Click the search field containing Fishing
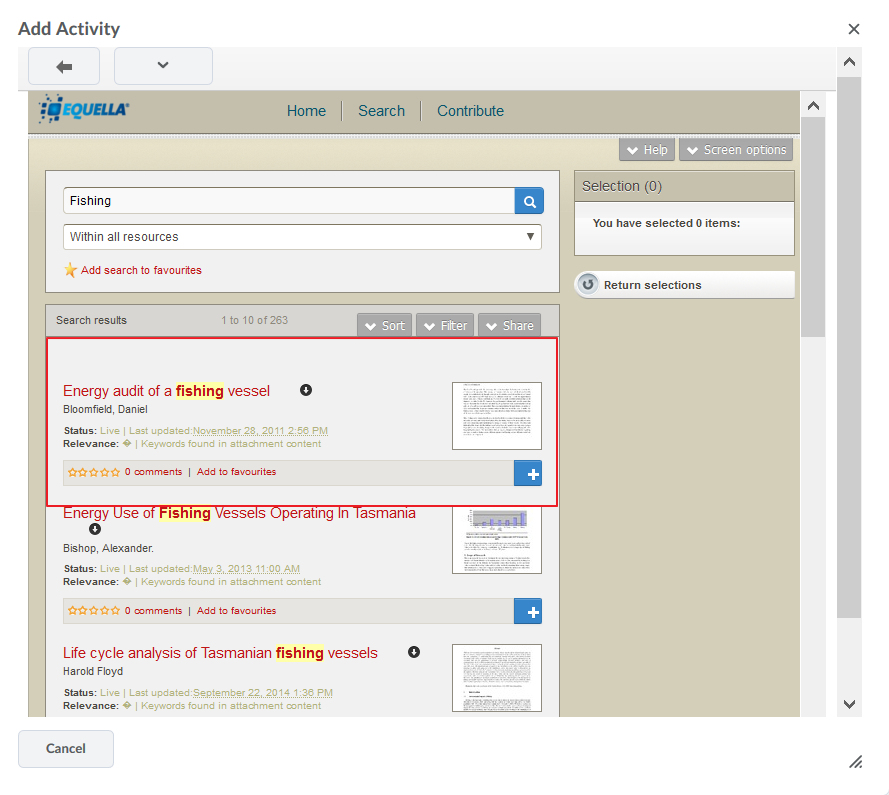889x795 pixels. pos(289,201)
